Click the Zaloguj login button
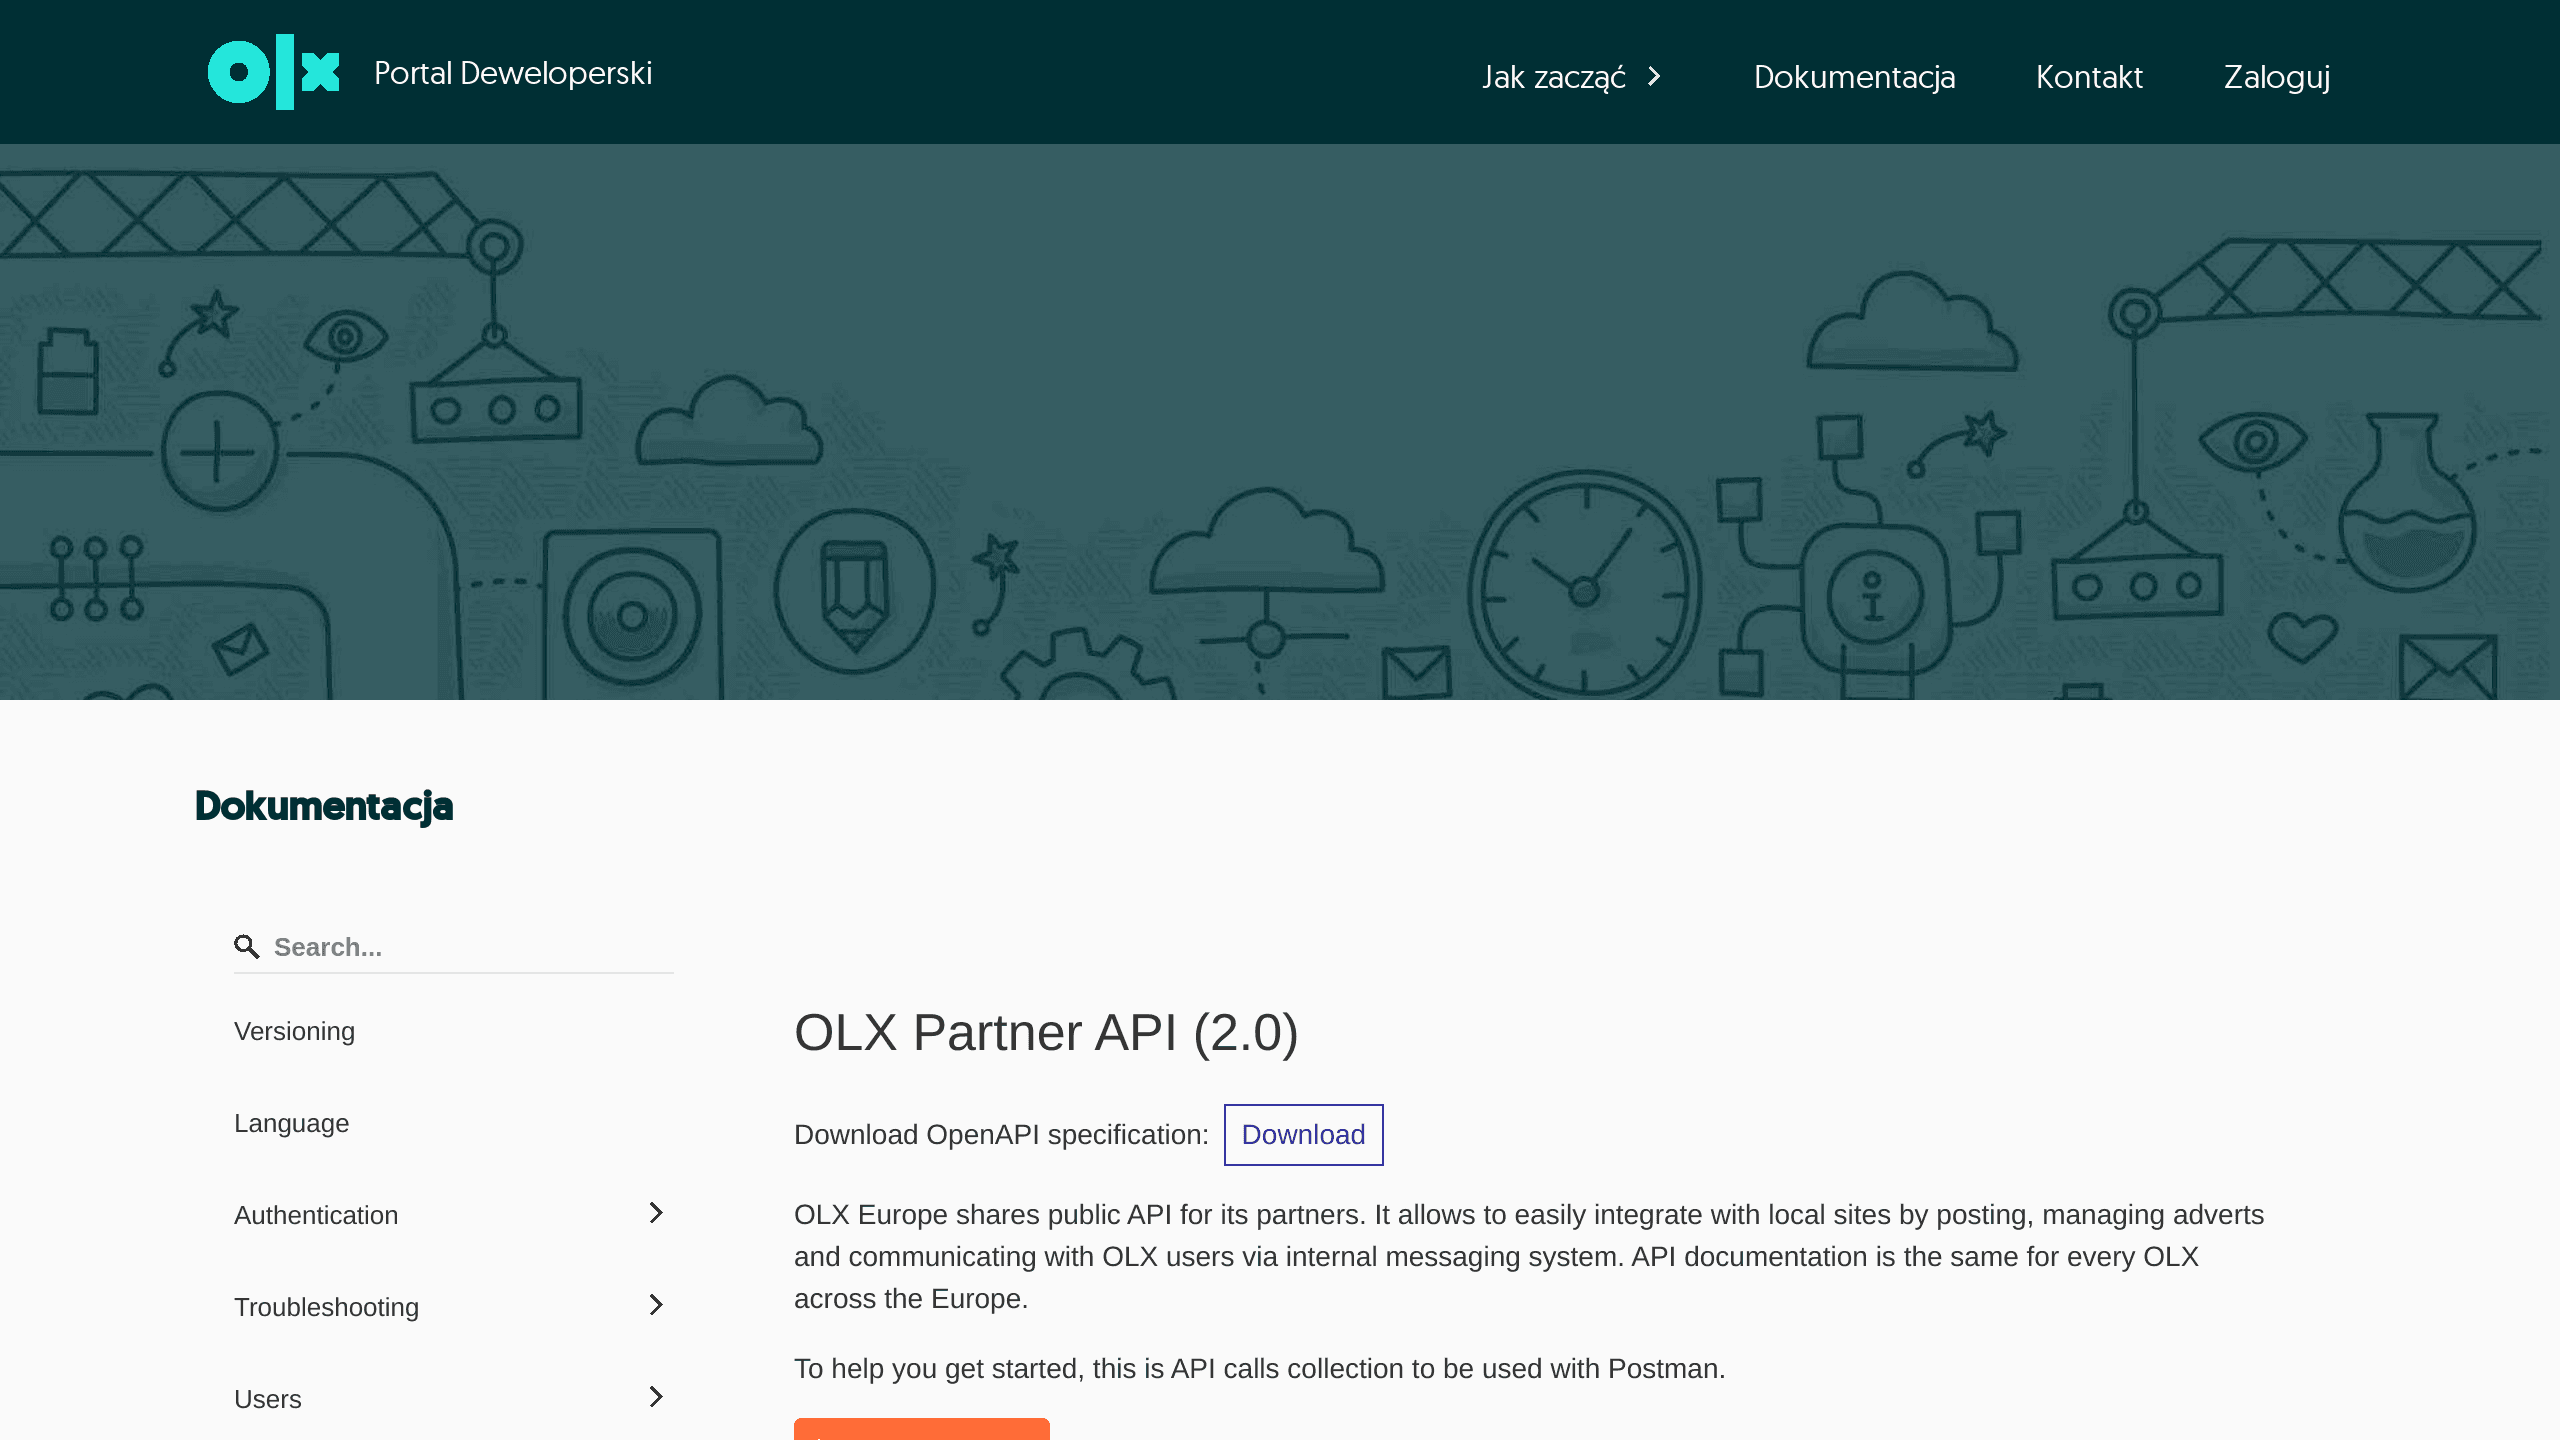Viewport: 2560px width, 1440px height. point(2275,74)
